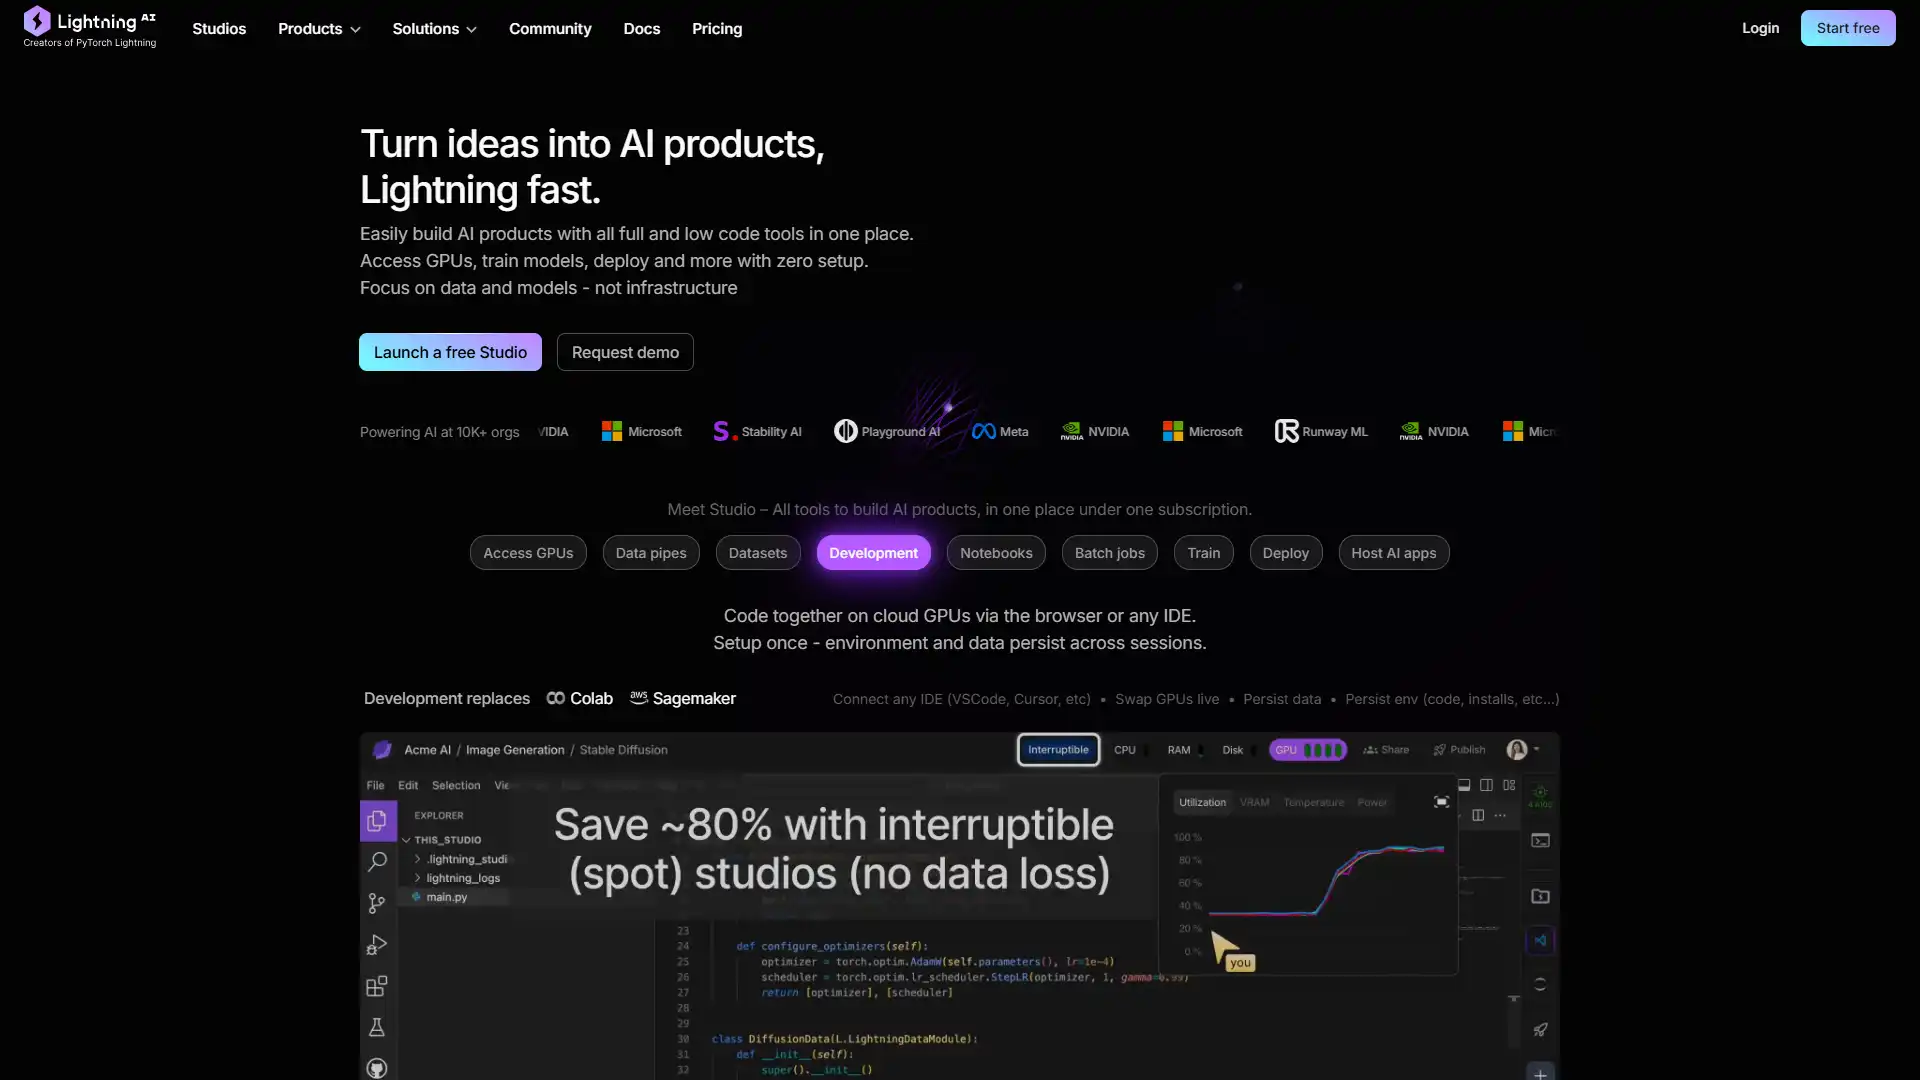Click the Search sidebar icon
1920x1080 pixels.
pos(377,861)
